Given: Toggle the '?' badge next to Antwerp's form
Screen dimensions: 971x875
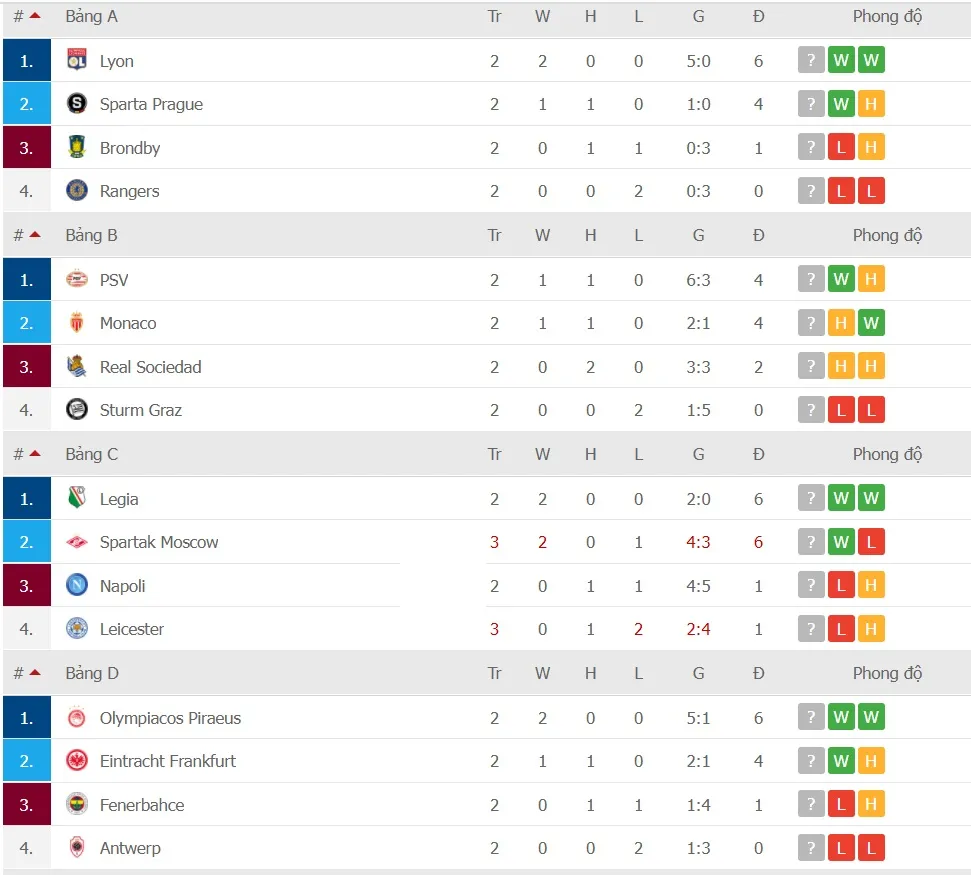Looking at the screenshot, I should 811,847.
